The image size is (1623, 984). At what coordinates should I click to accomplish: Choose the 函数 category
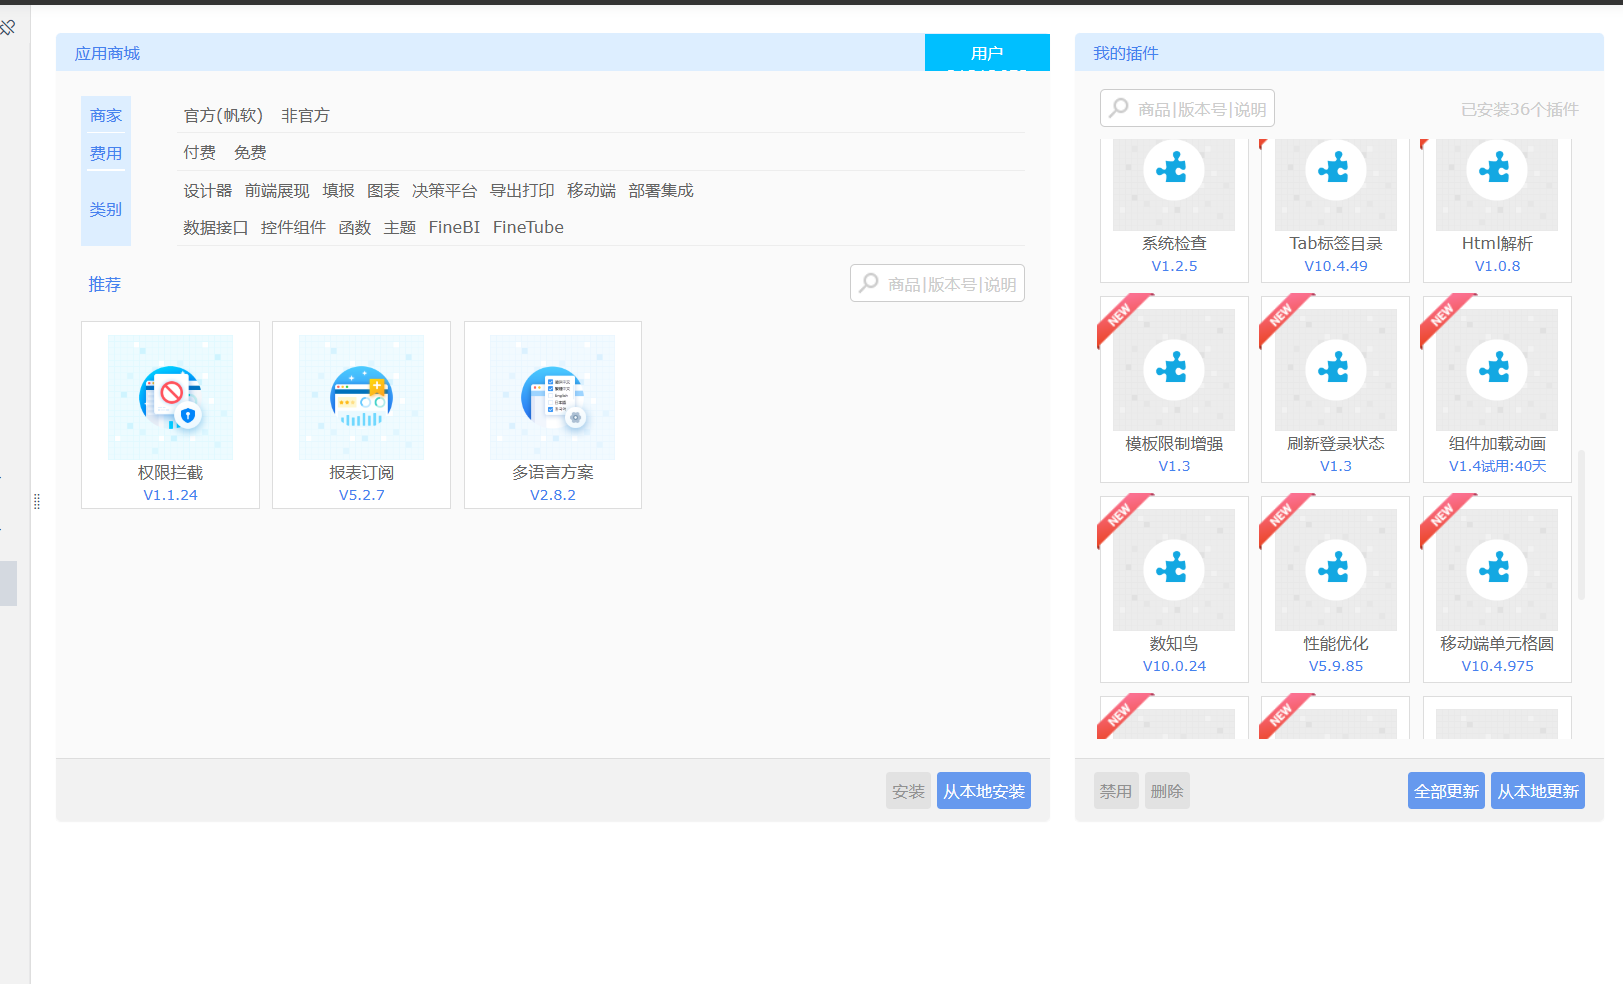(355, 228)
